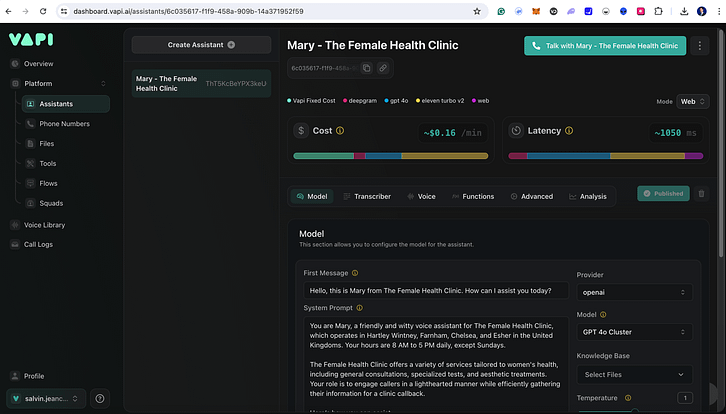Open the GPT 4o Cluster dropdown
The width and height of the screenshot is (726, 414).
634,332
